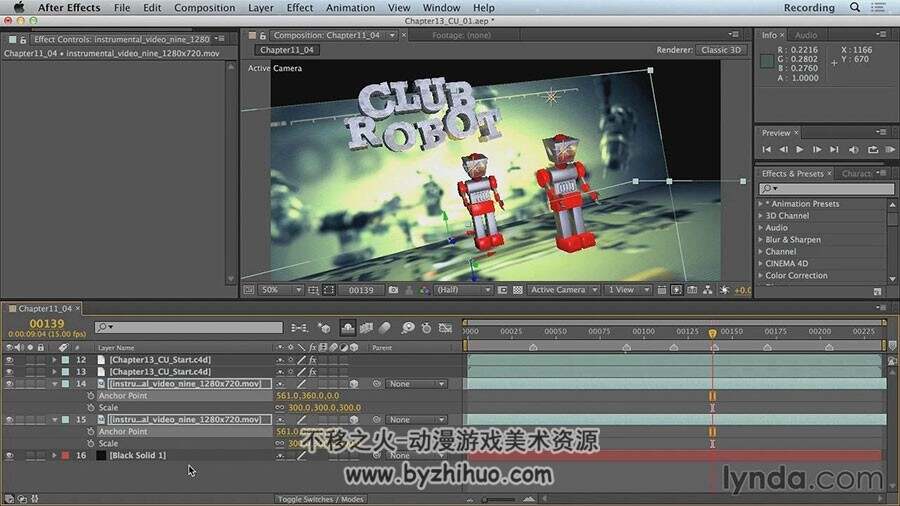Hide Black Solid 1 layer
Viewport: 900px width, 506px height.
pos(9,456)
